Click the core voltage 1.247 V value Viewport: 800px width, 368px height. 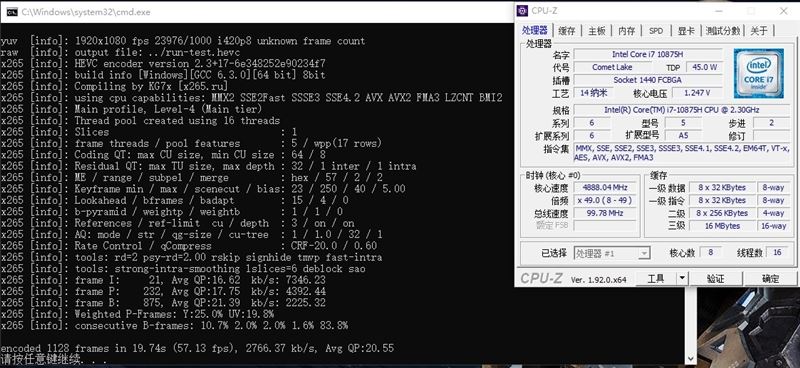tap(697, 92)
